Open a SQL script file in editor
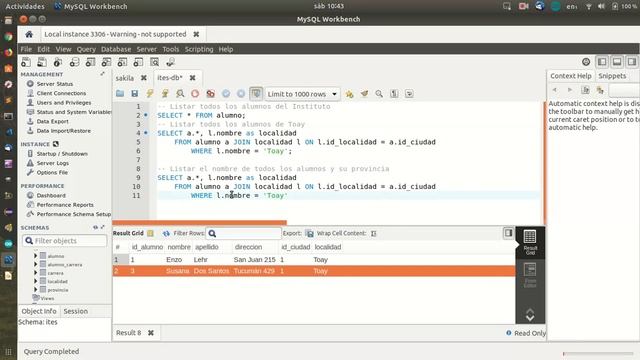640x360 pixels. 120,94
